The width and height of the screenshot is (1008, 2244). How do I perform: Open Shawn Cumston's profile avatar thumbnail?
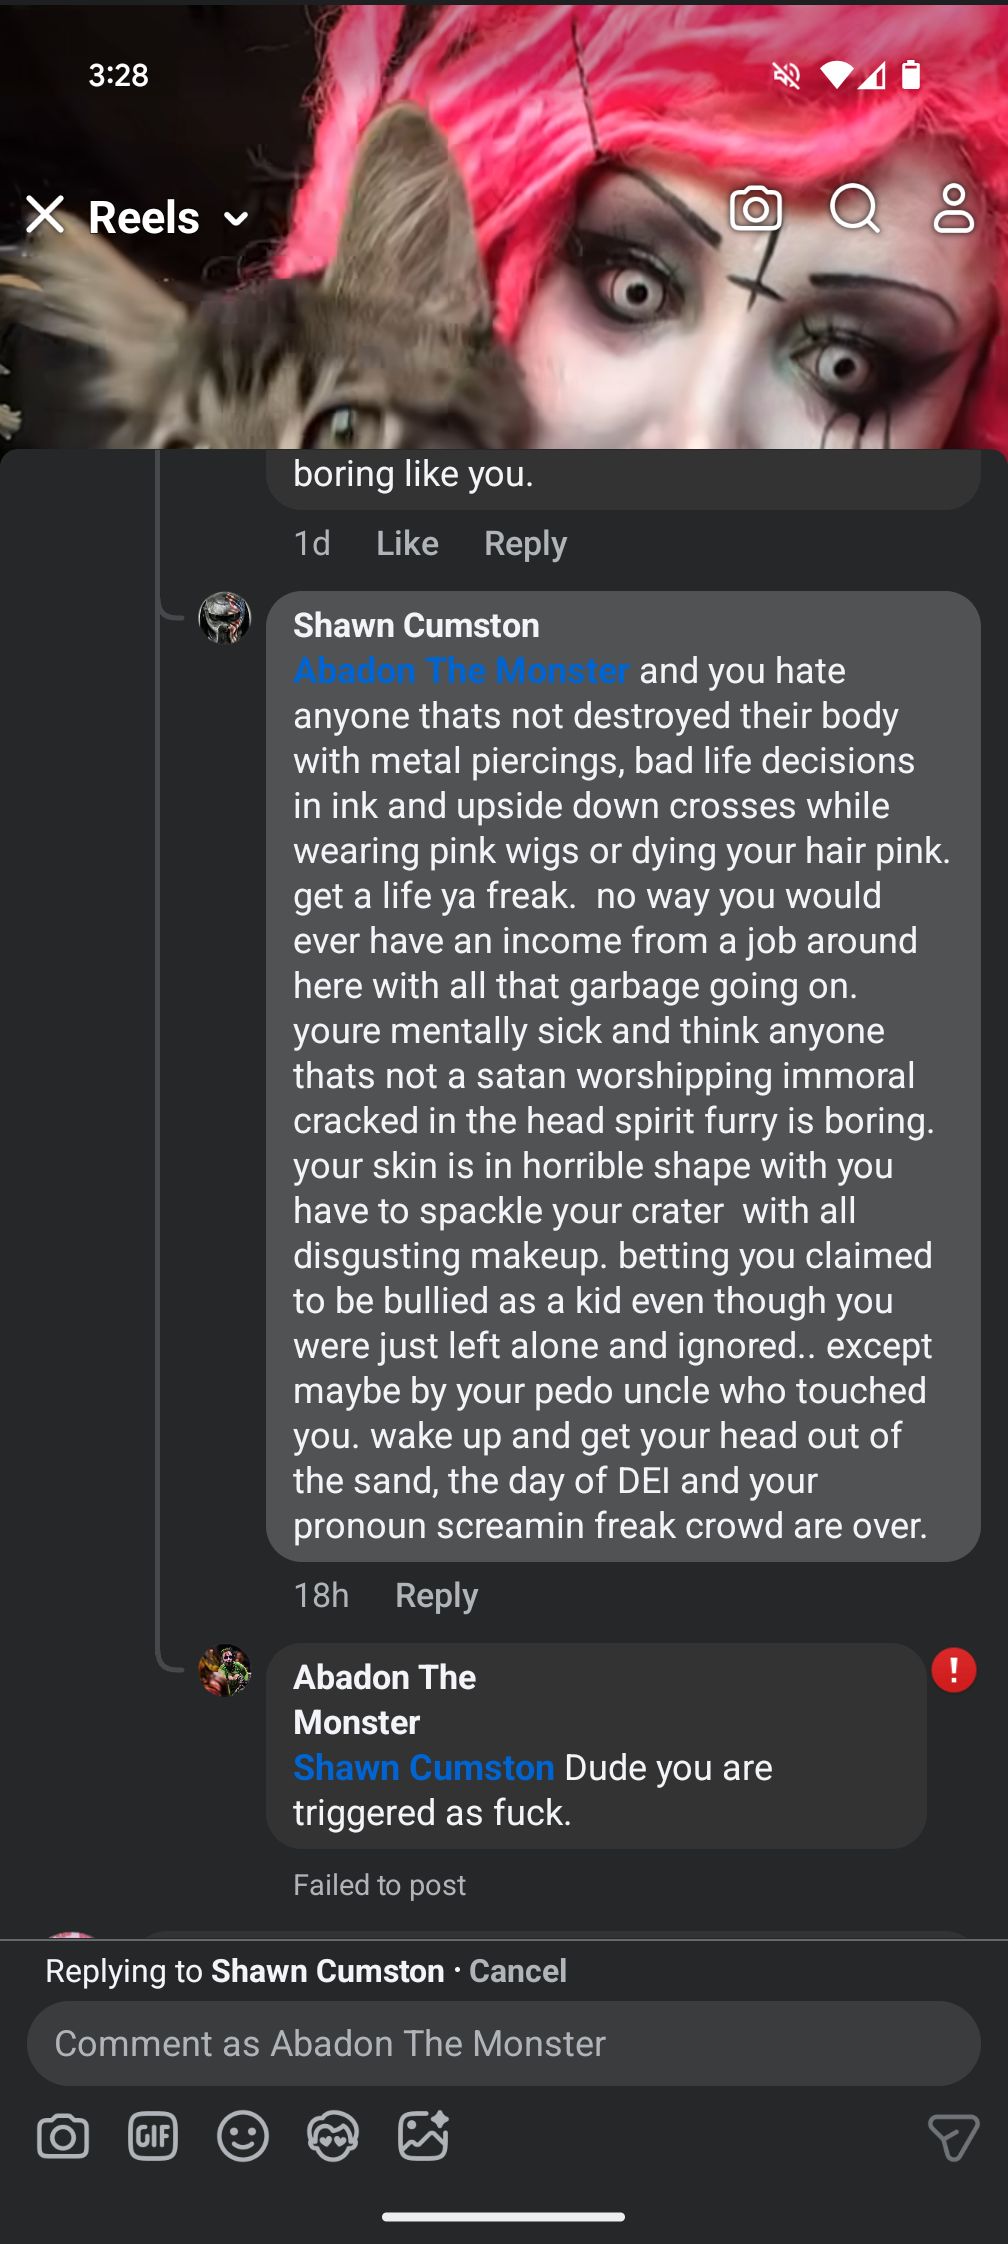click(x=224, y=617)
